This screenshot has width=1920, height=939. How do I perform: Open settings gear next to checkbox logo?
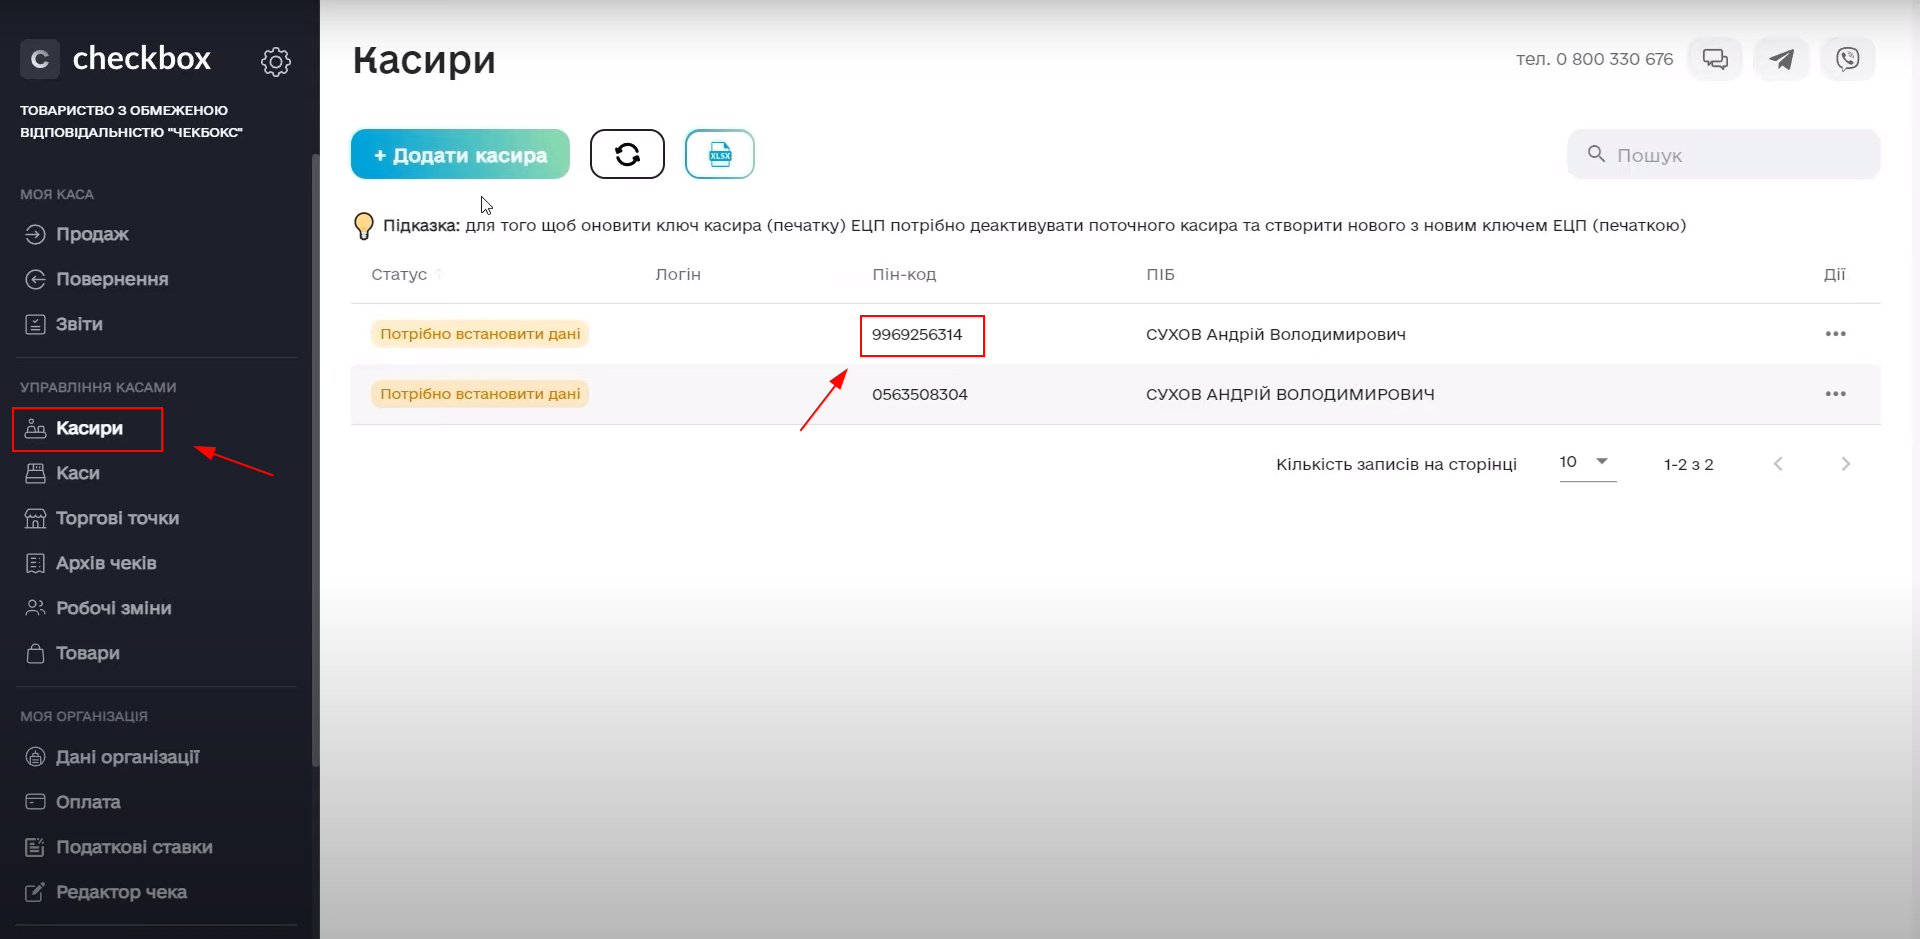coord(276,62)
